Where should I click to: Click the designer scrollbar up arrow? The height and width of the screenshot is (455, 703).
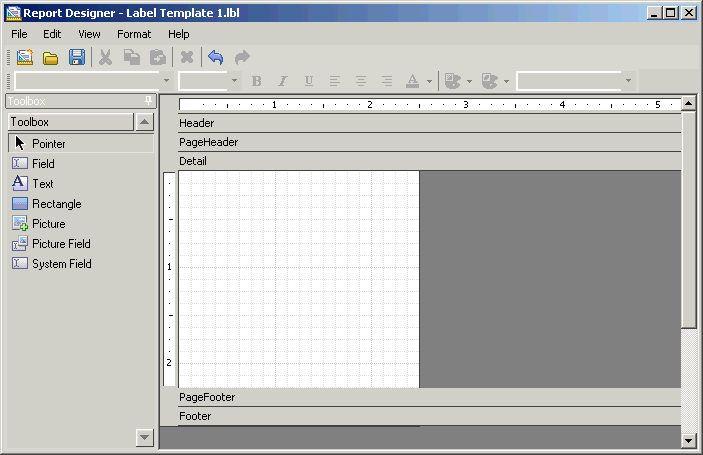point(689,104)
